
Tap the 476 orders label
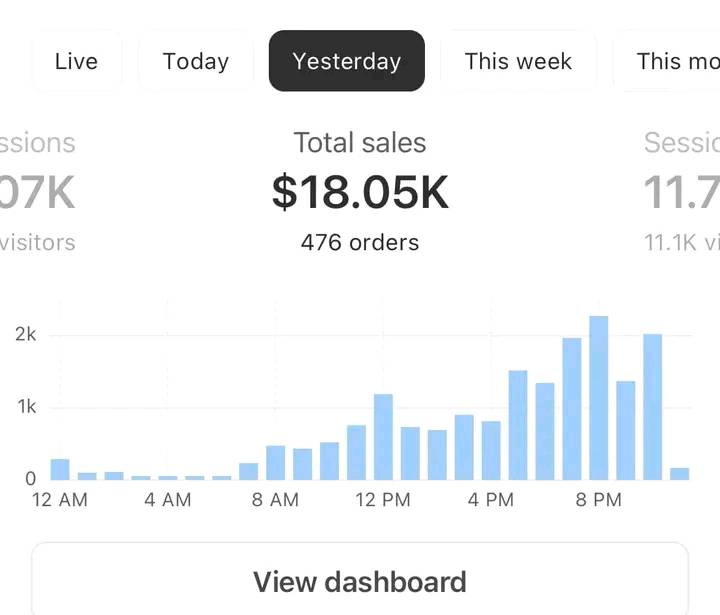(360, 242)
